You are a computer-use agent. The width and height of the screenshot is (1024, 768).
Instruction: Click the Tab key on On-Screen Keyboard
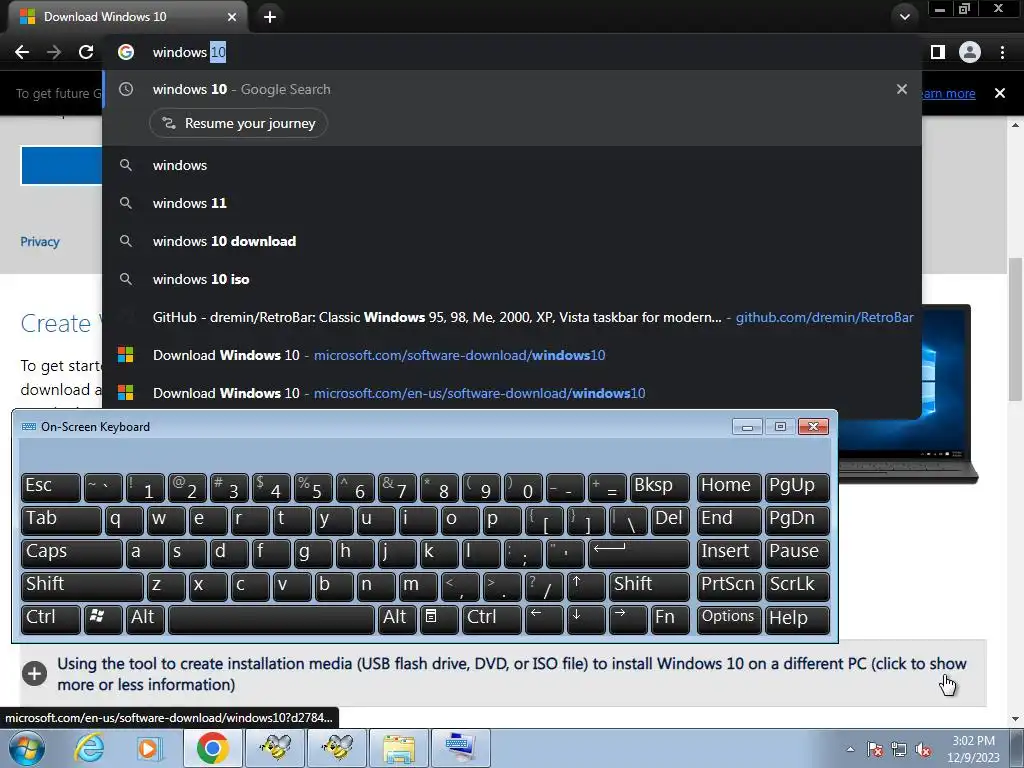click(61, 520)
